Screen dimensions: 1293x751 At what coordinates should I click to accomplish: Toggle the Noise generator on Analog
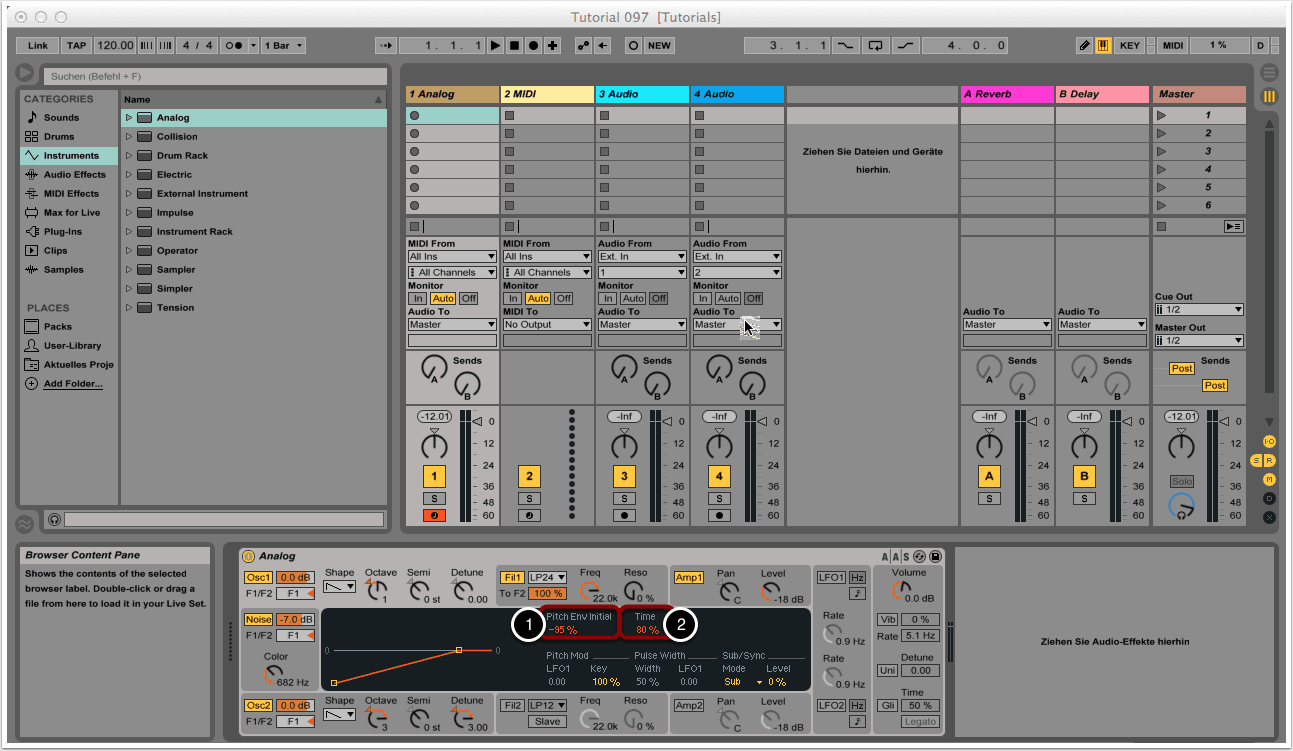point(257,620)
